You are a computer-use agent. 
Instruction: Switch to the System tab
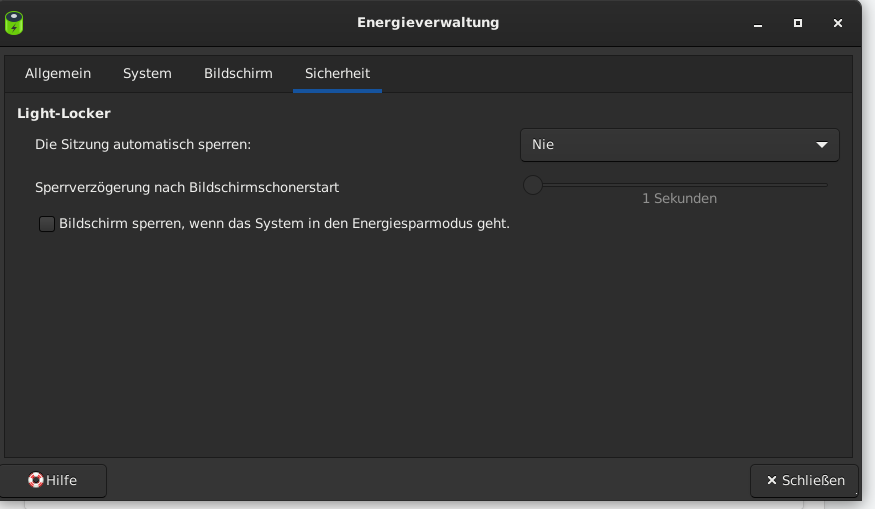pos(147,74)
